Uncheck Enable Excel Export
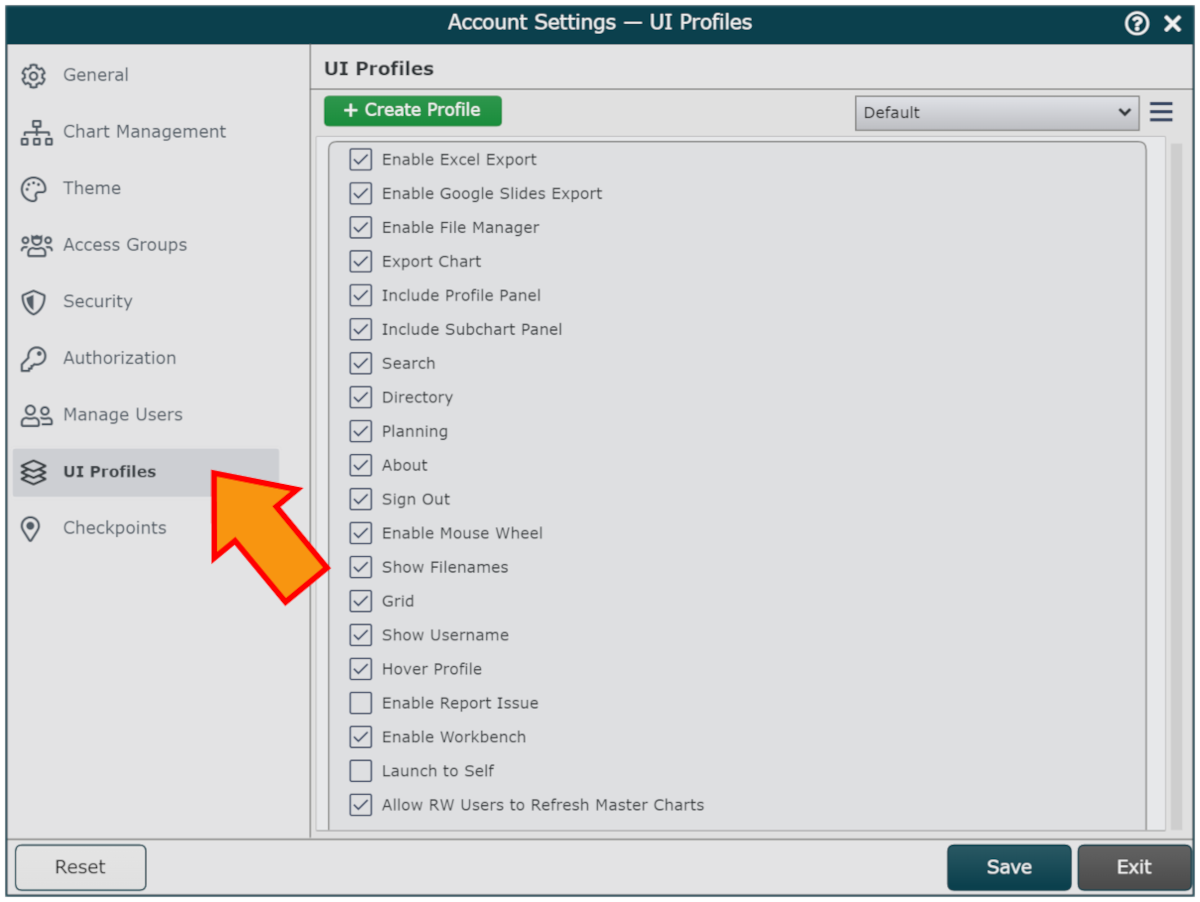 click(361, 159)
